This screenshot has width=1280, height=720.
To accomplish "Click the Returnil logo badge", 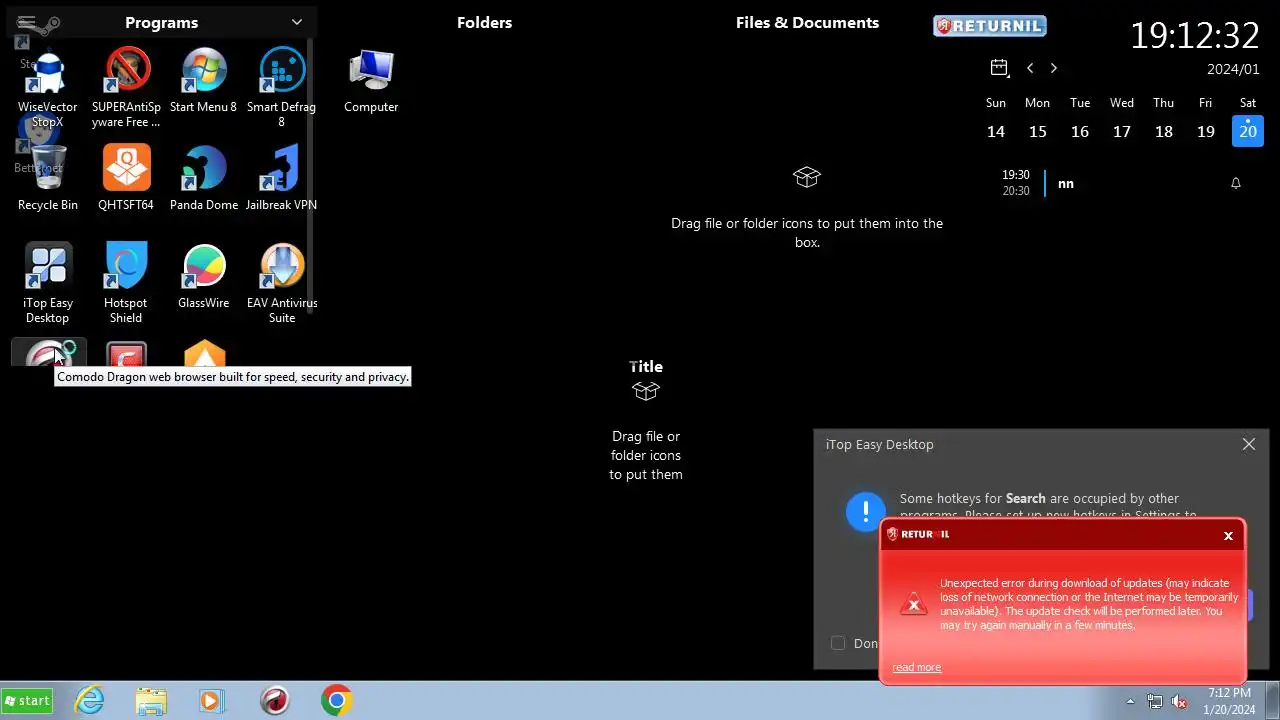I will (990, 26).
